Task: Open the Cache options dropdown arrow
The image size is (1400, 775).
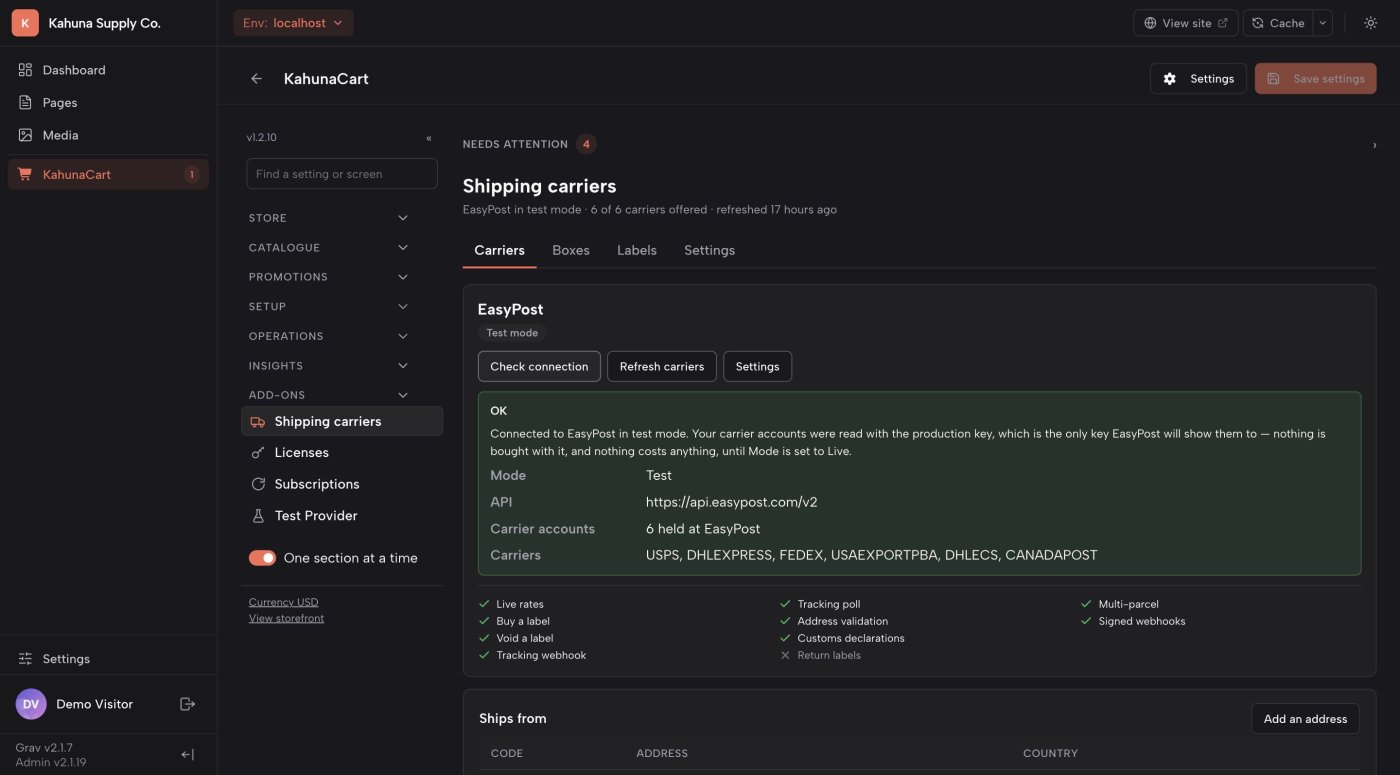Action: pyautogui.click(x=1322, y=23)
